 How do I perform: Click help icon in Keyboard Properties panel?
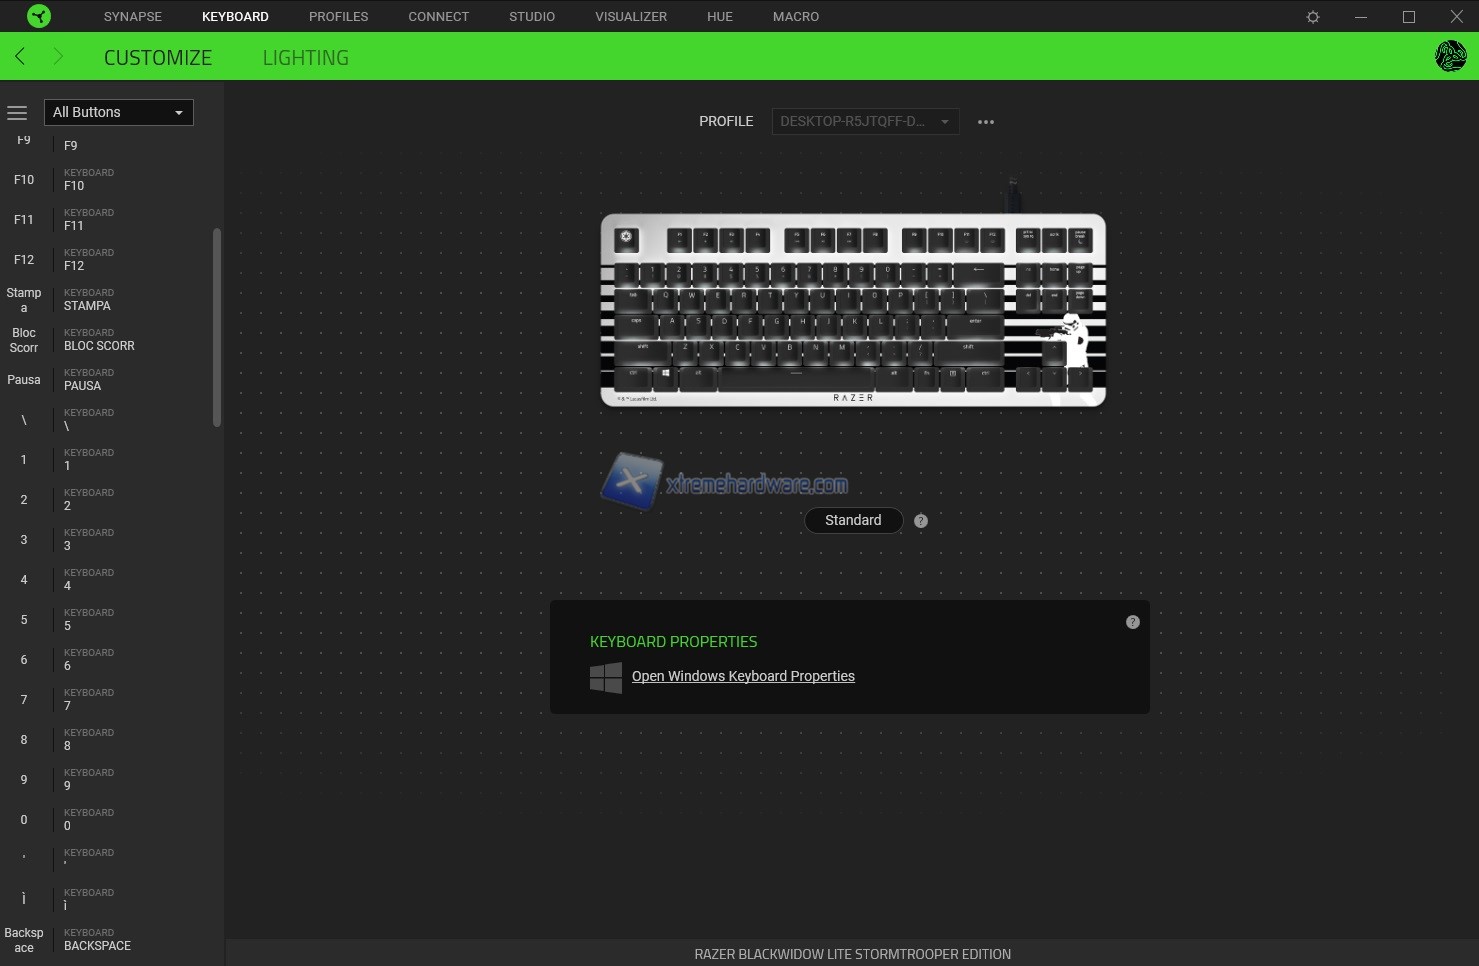(1132, 622)
